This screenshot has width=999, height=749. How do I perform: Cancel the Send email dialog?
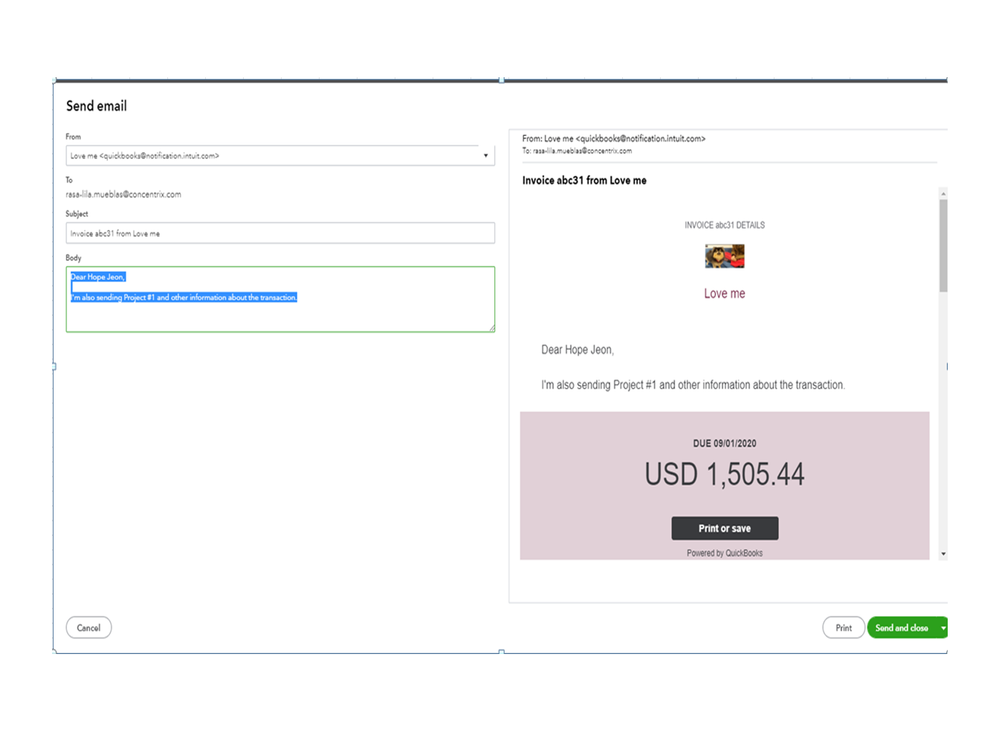[88, 627]
